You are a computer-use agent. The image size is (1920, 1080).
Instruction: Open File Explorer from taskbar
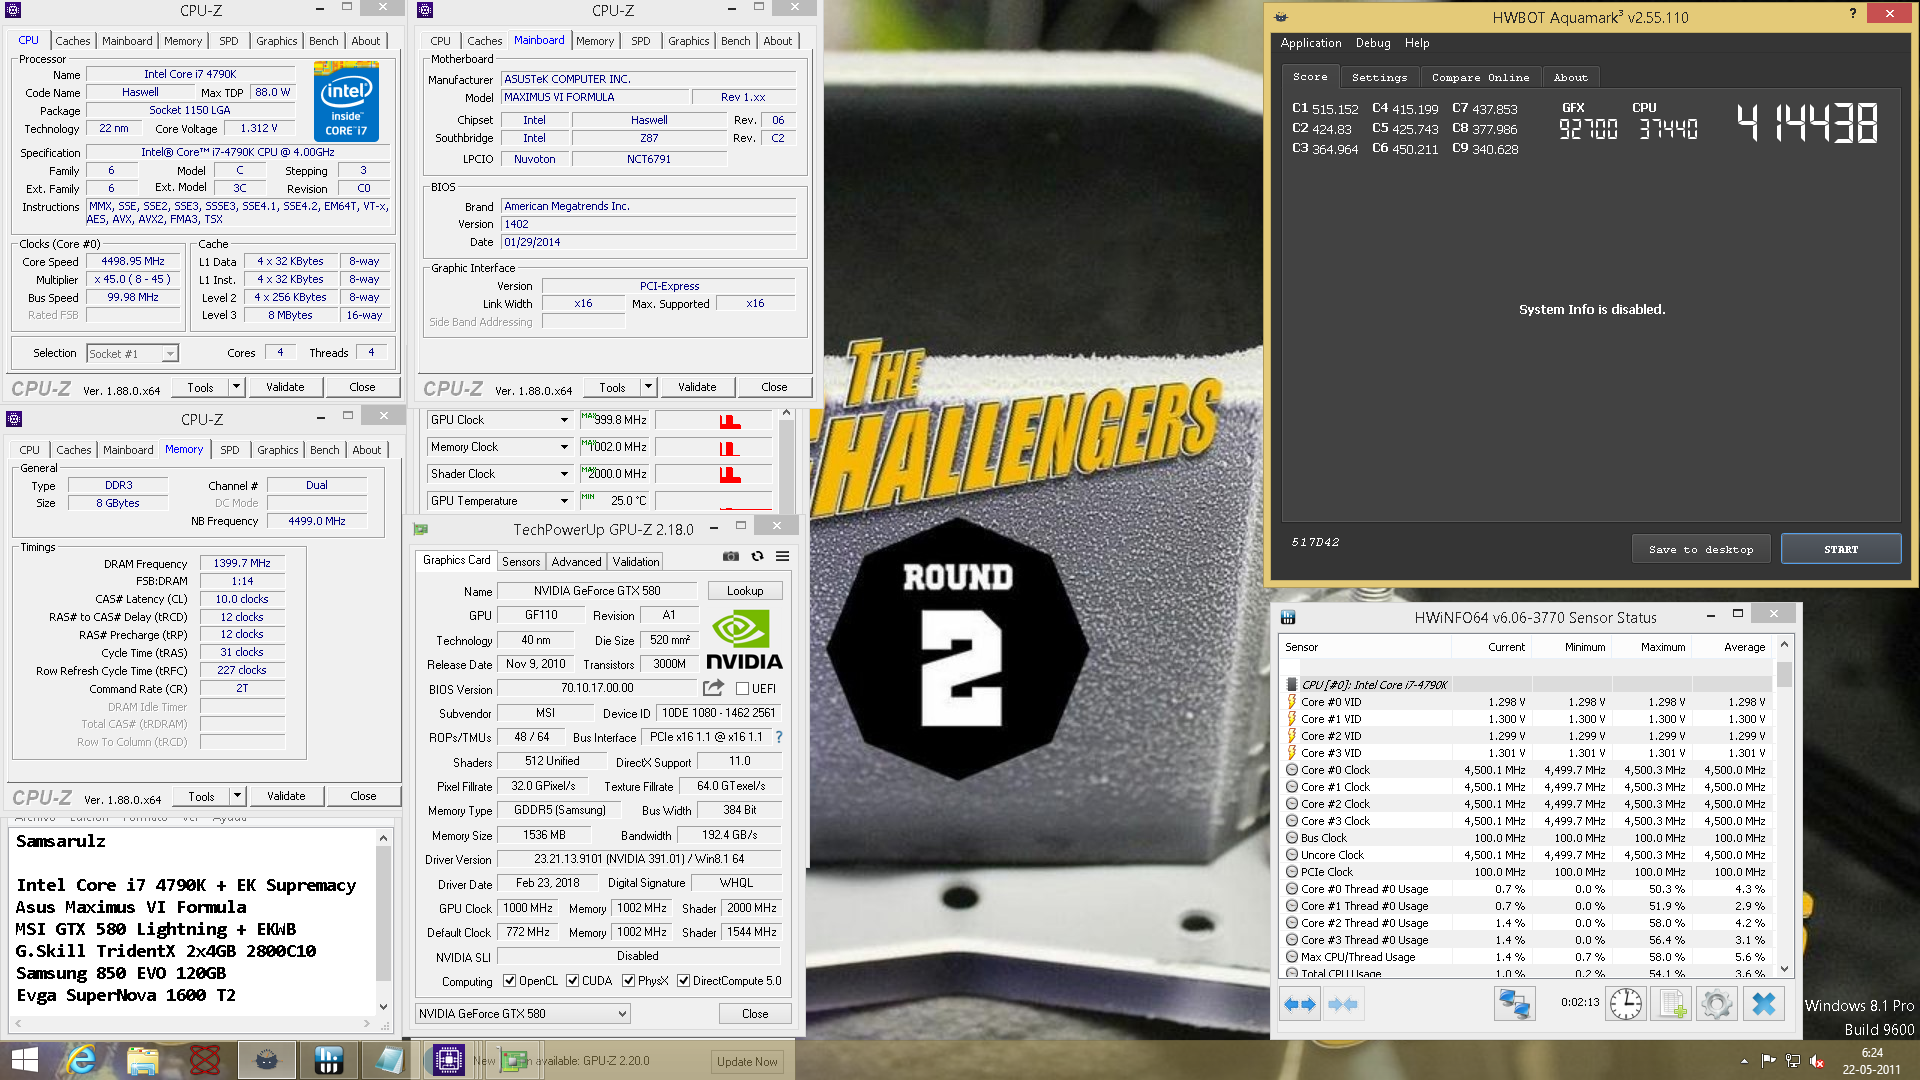tap(143, 1060)
